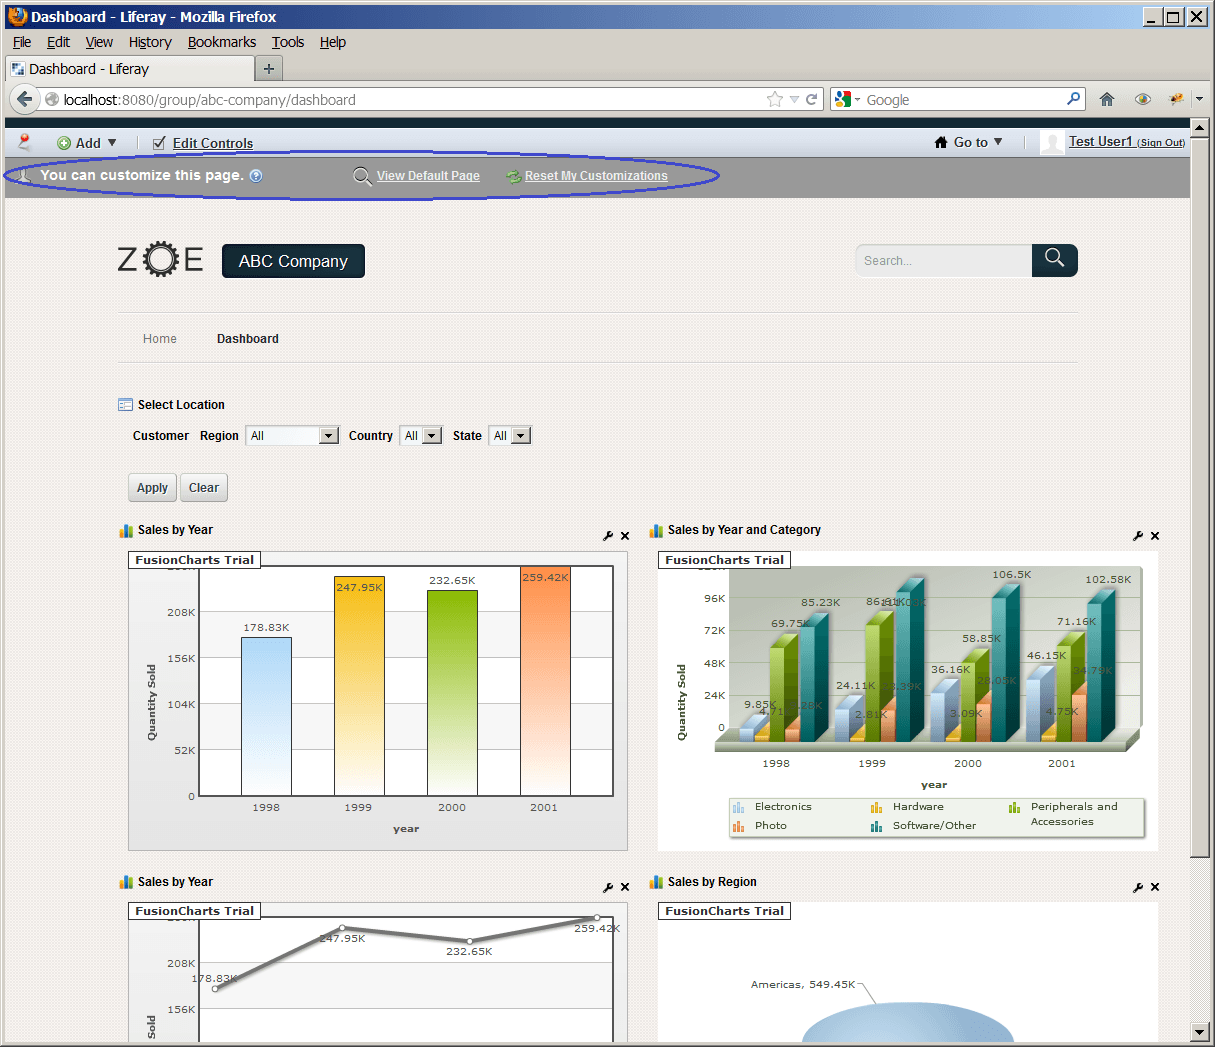Click the help icon next to customize message
This screenshot has width=1215, height=1047.
(x=256, y=176)
